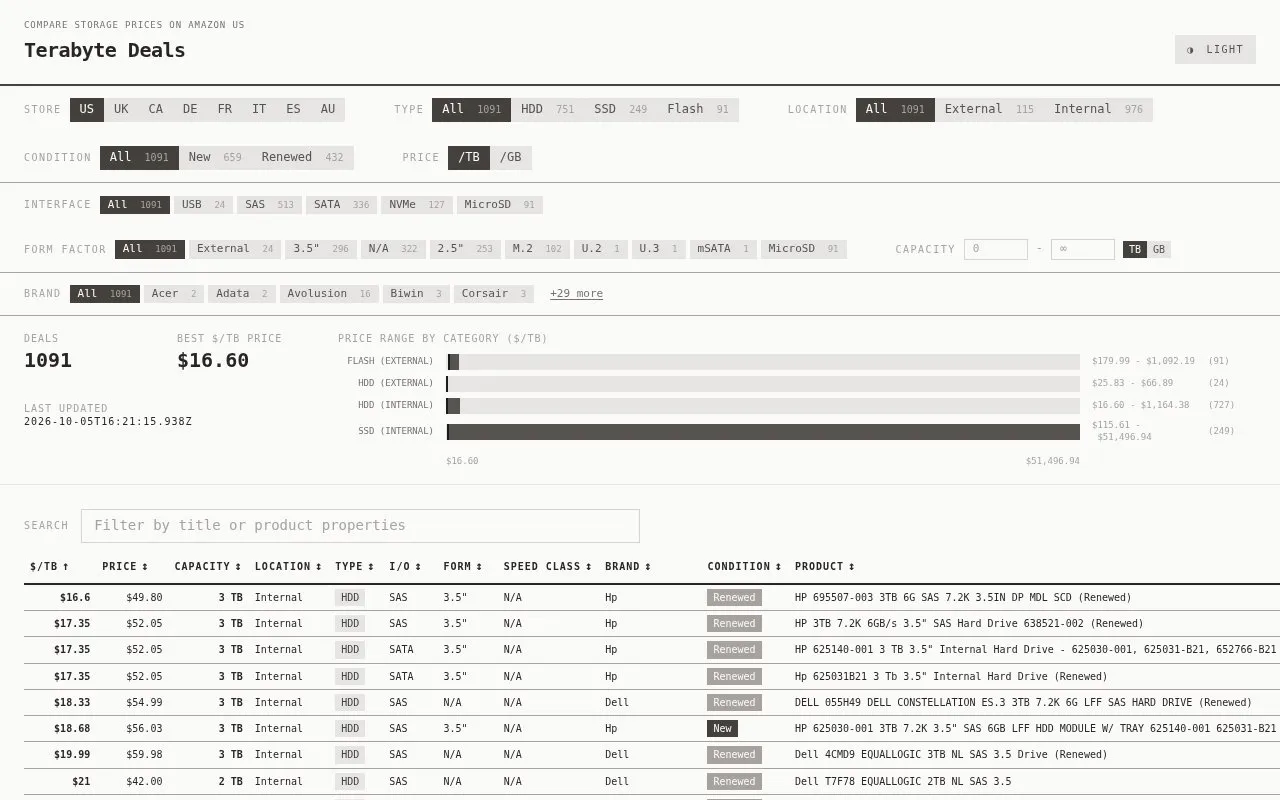Filter type by HDD
The width and height of the screenshot is (1280, 800).
pyautogui.click(x=547, y=110)
